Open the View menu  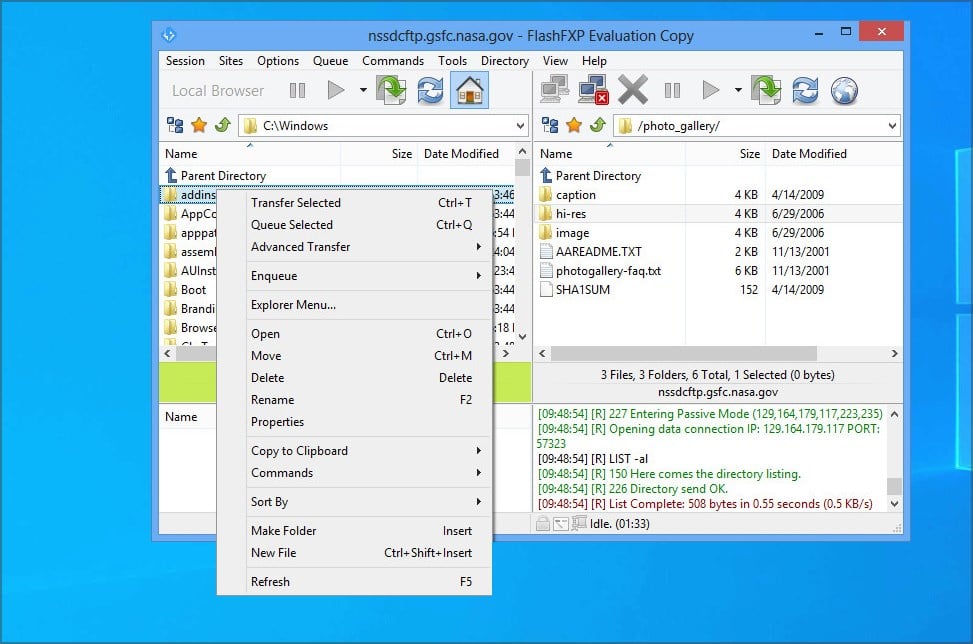click(555, 61)
